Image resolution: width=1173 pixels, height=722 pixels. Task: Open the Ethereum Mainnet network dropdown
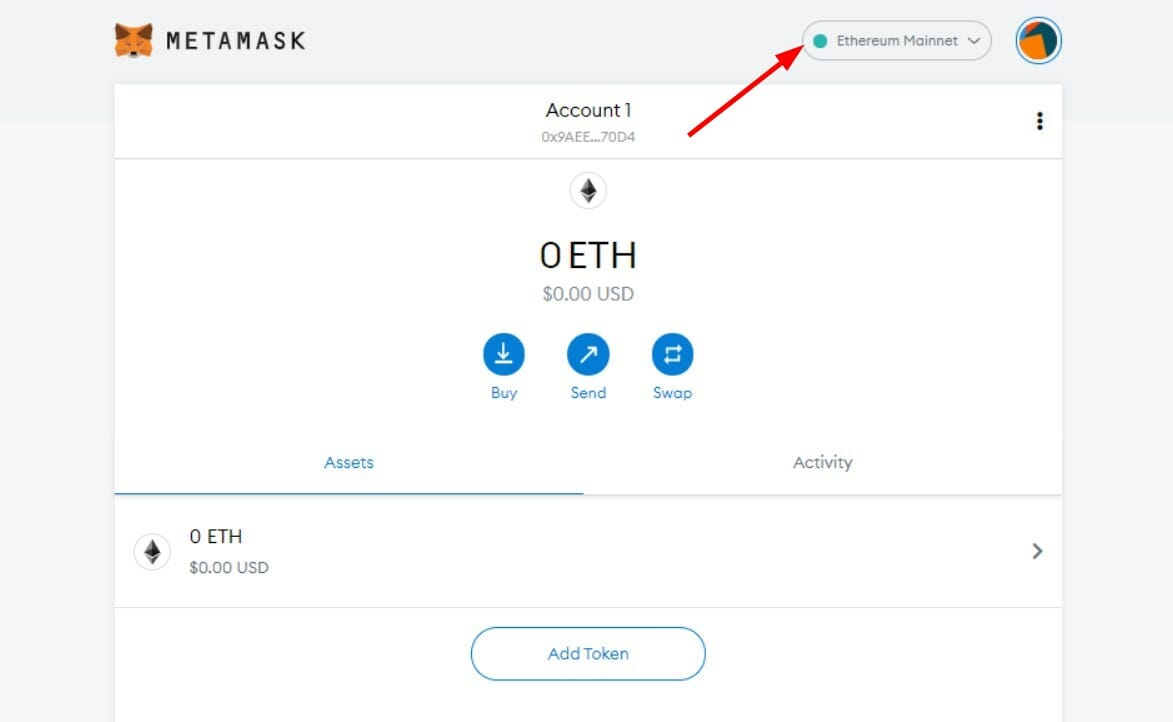pyautogui.click(x=896, y=41)
